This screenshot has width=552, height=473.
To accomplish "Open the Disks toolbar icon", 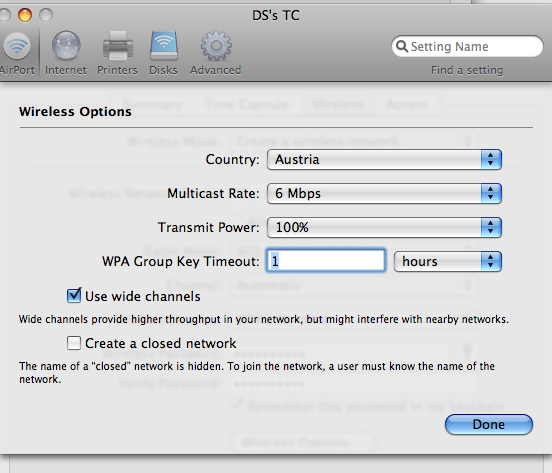I will pyautogui.click(x=164, y=46).
